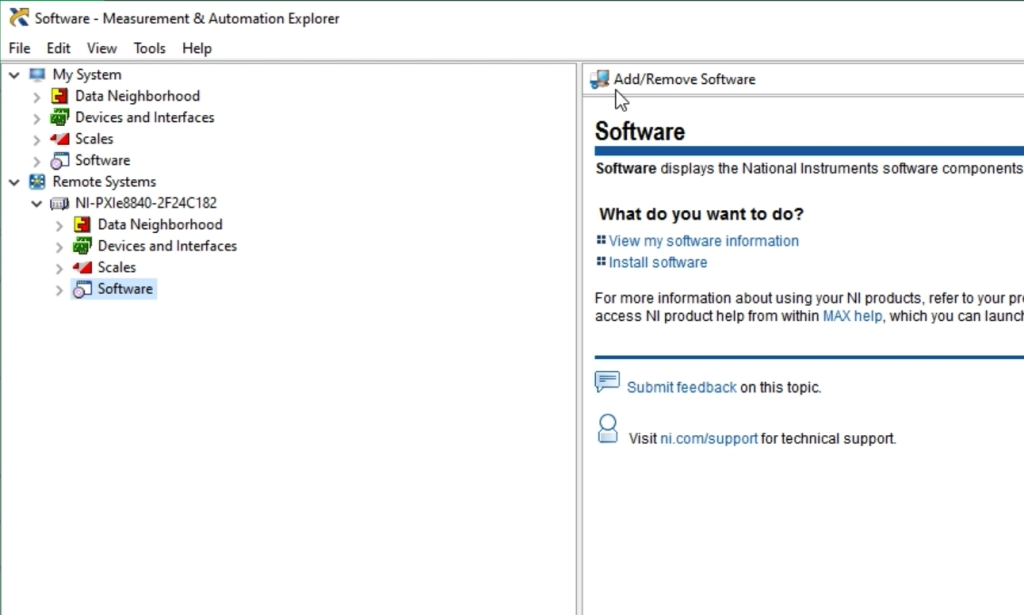Click the Scales icon under NI-PXIe8840
This screenshot has height=615, width=1024.
point(82,268)
